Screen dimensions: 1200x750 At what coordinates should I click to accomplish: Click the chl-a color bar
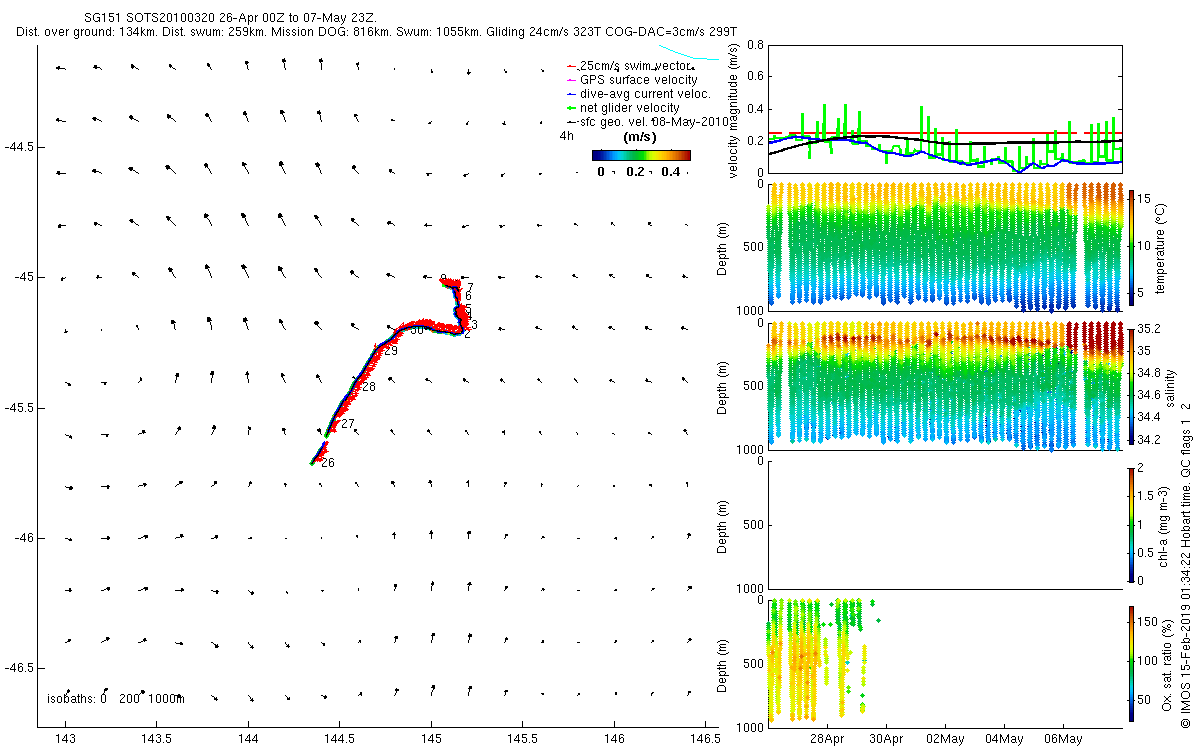click(1132, 524)
